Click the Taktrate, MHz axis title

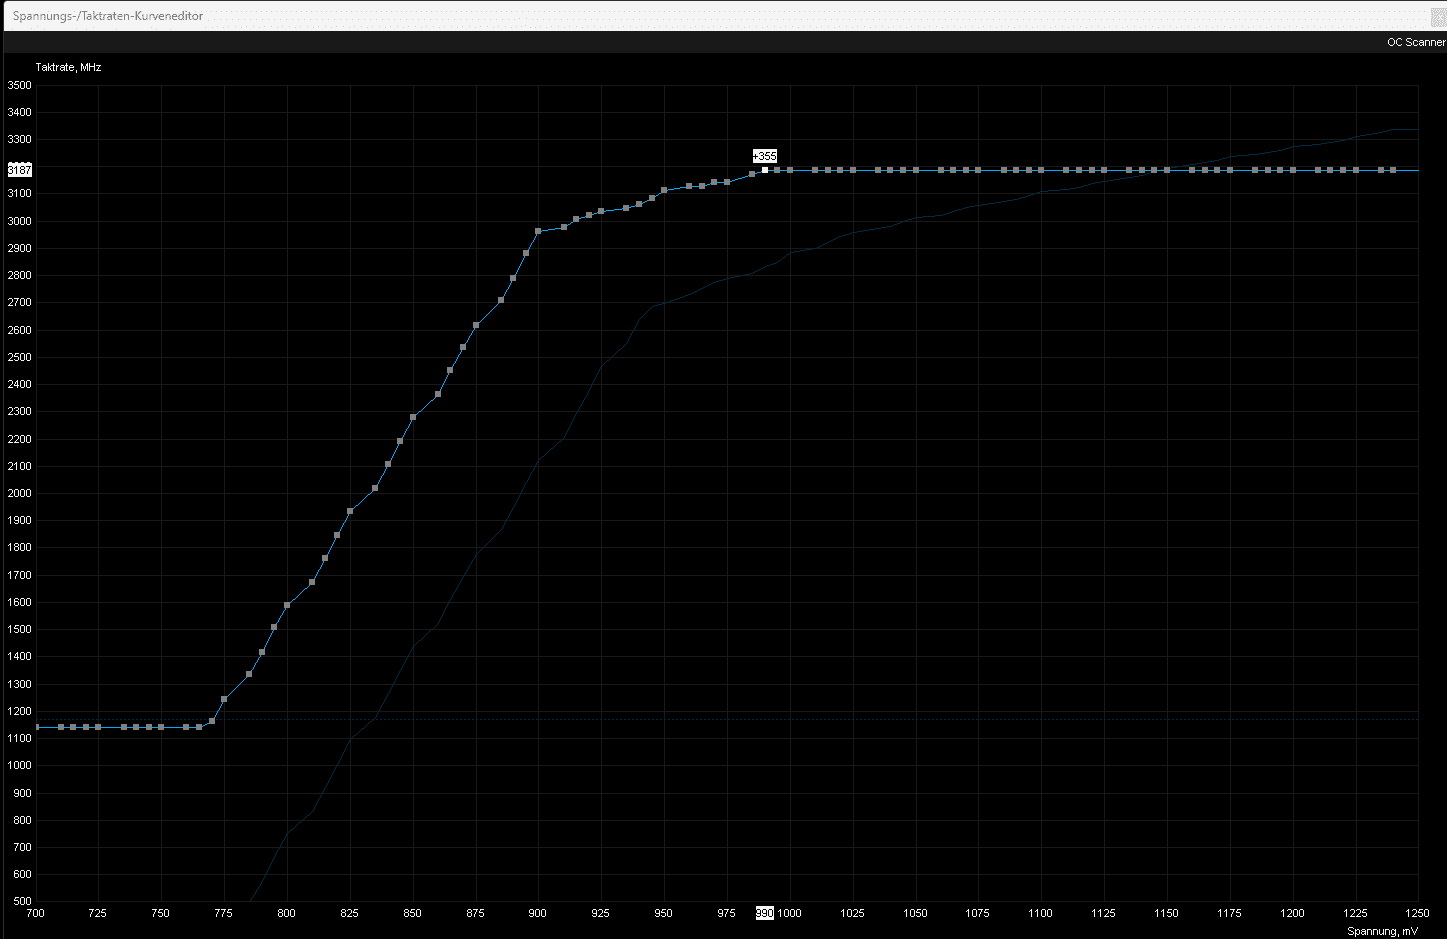coord(68,67)
